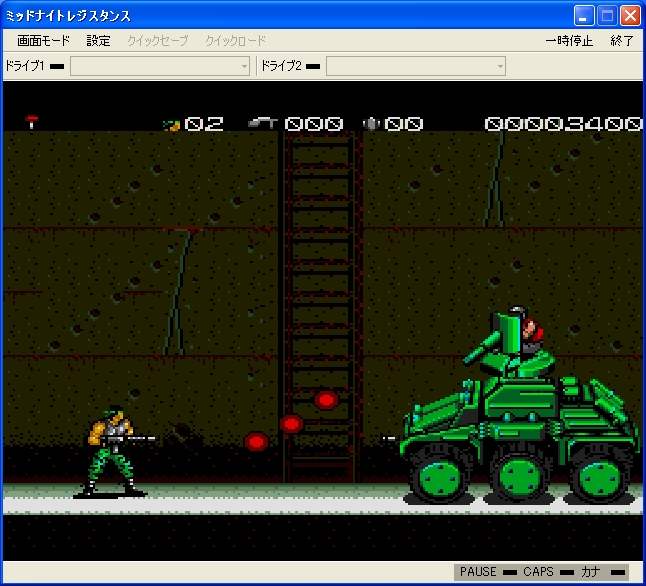This screenshot has height=586, width=646.
Task: Click the greyed クイックセーブ menu item
Action: pos(157,40)
